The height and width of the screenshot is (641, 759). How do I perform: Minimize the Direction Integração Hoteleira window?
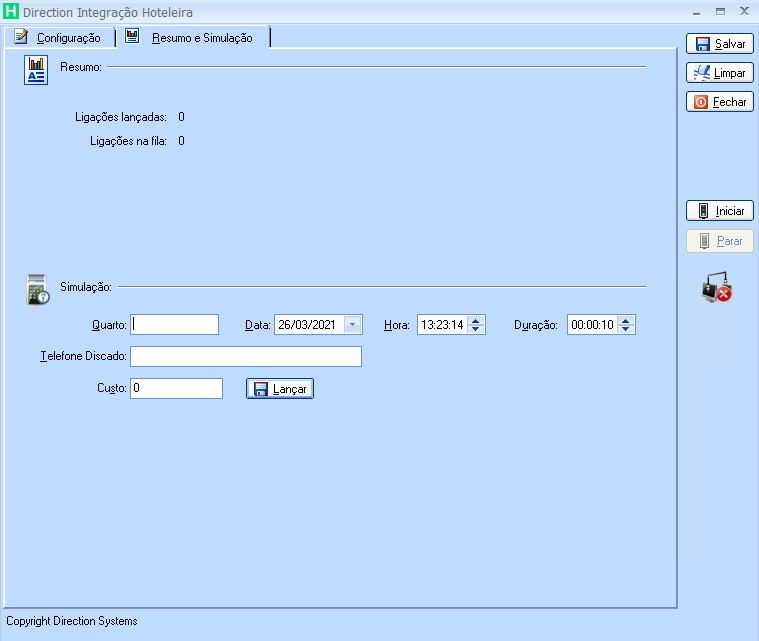tap(697, 12)
